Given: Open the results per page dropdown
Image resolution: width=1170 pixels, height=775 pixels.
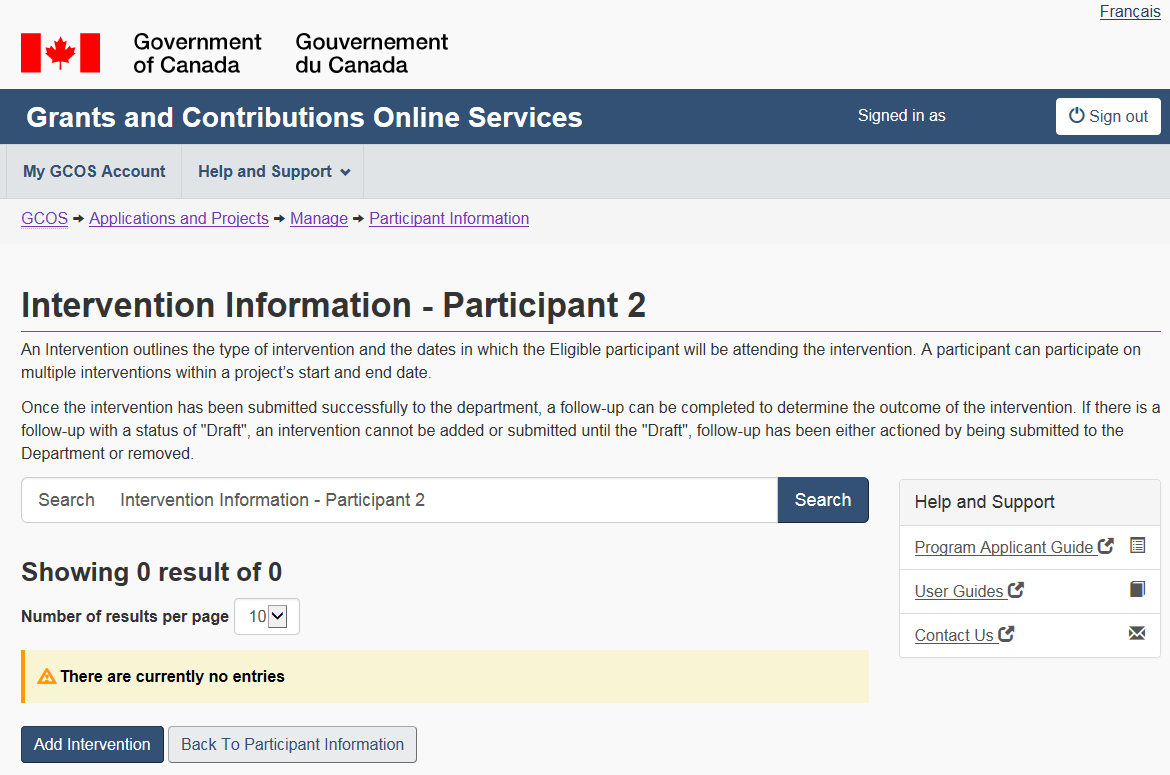Looking at the screenshot, I should pos(266,617).
